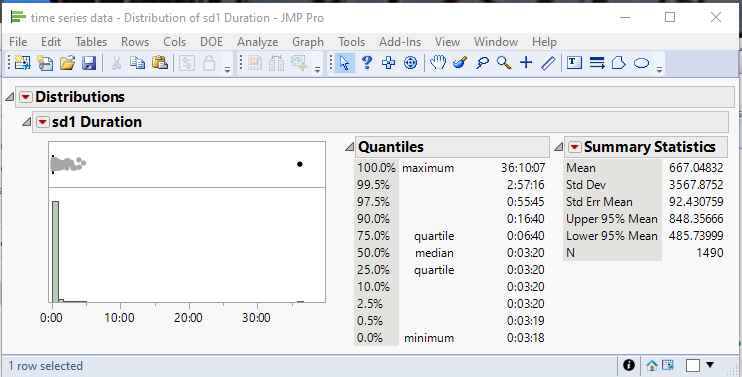Select the Crosshairs plus tool
742x377 pixels.
(x=526, y=62)
